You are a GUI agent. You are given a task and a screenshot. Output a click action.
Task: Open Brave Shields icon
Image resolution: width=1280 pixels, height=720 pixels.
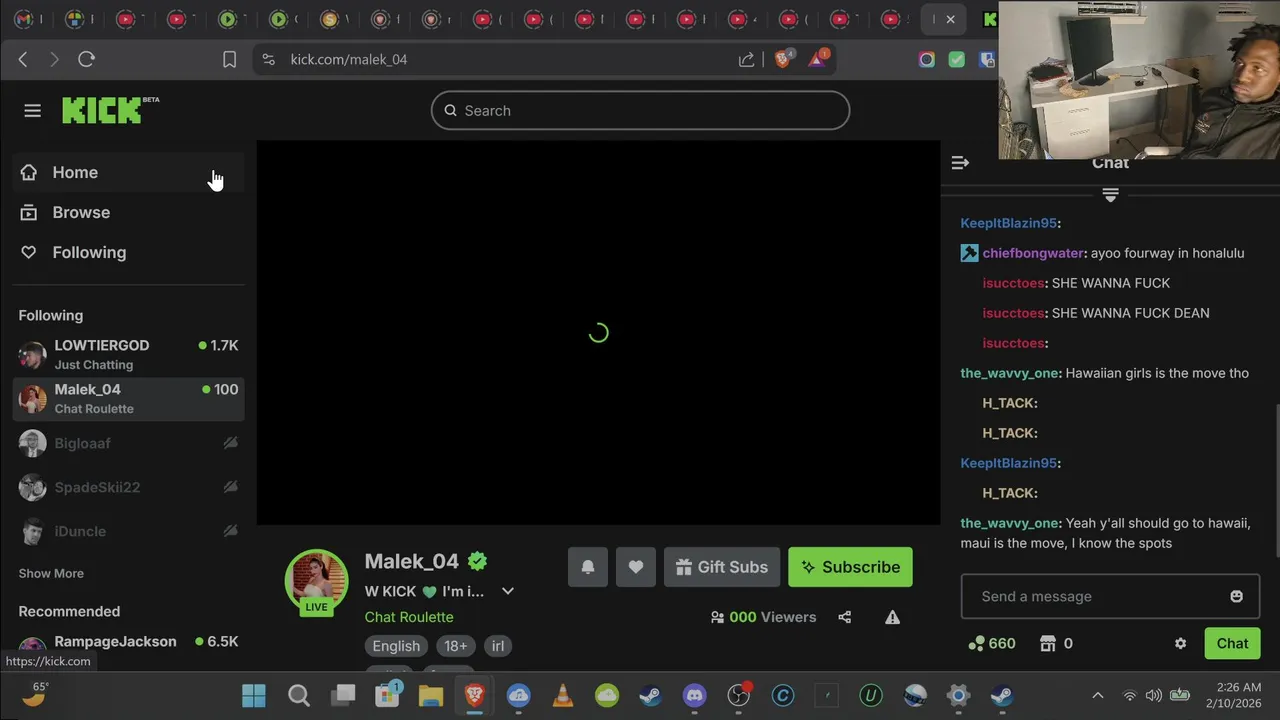784,58
